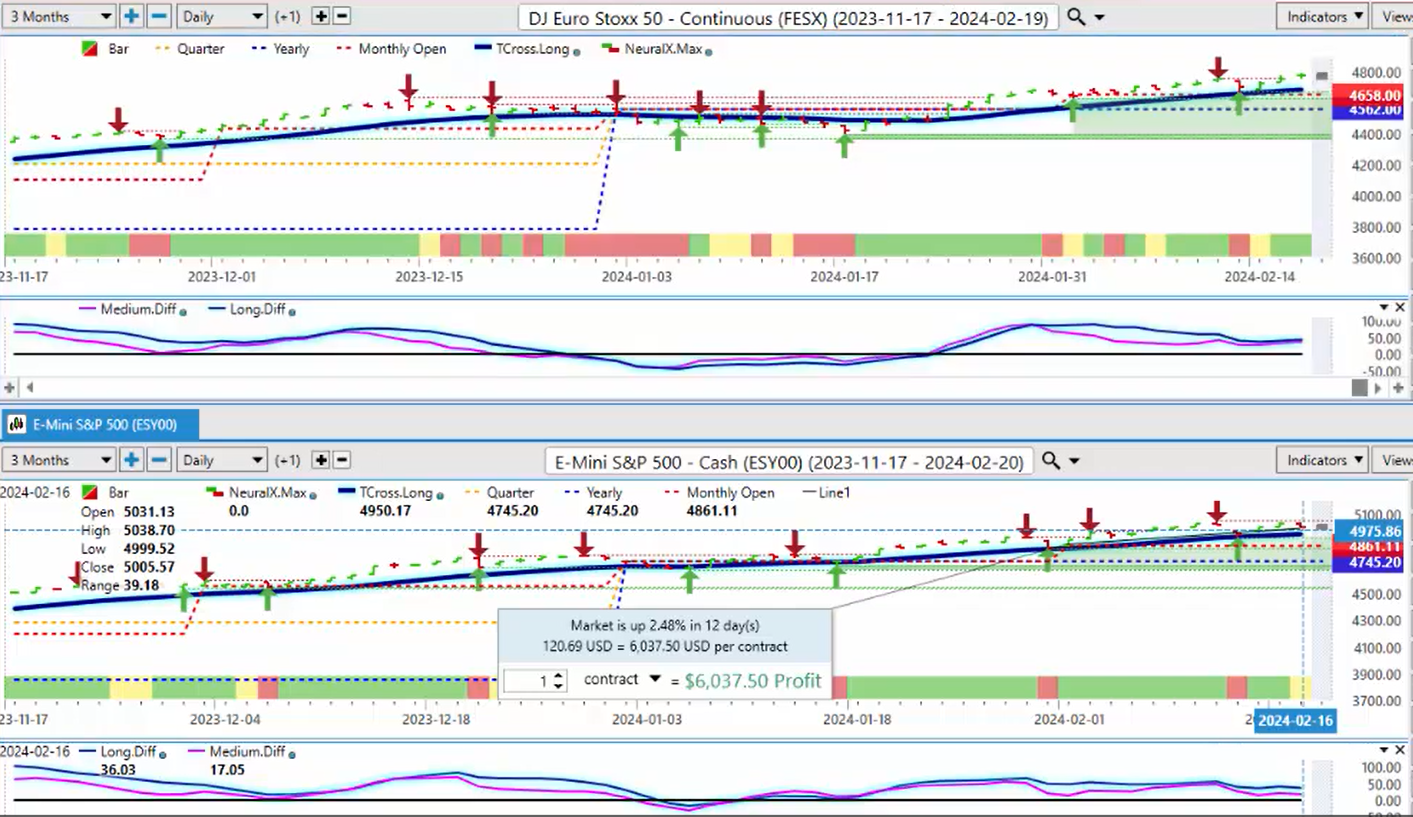Select E-Mini S&P 500 (ESY00) tab

click(100, 425)
